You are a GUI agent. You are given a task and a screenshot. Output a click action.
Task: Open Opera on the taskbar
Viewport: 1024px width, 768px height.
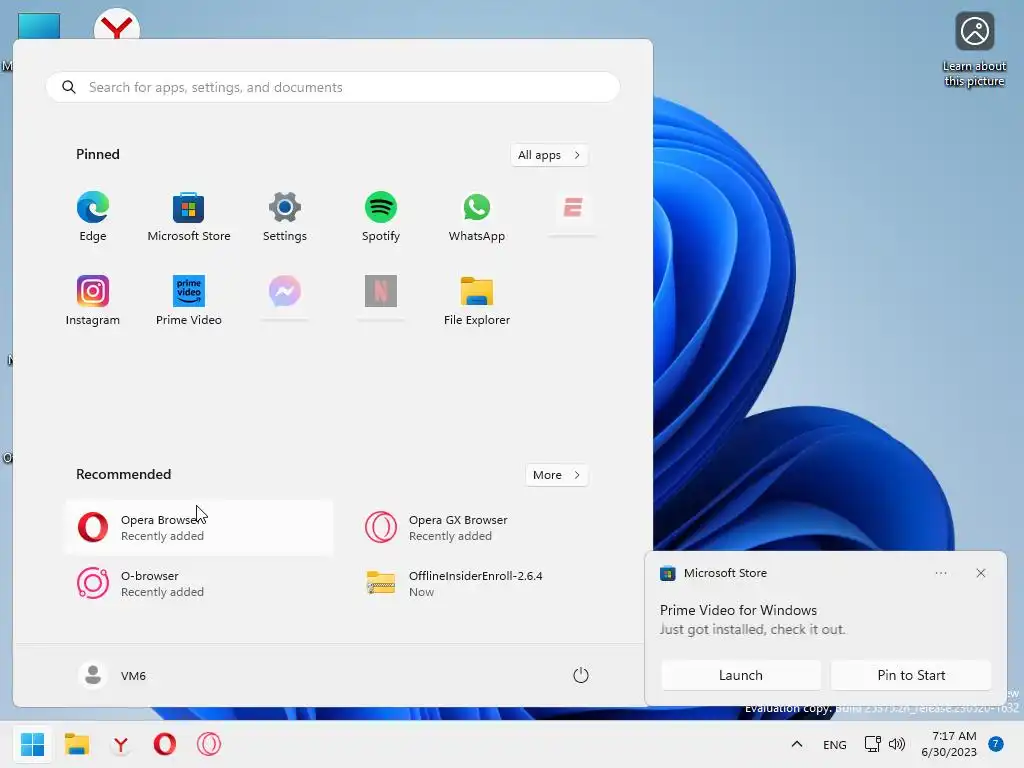click(x=165, y=744)
